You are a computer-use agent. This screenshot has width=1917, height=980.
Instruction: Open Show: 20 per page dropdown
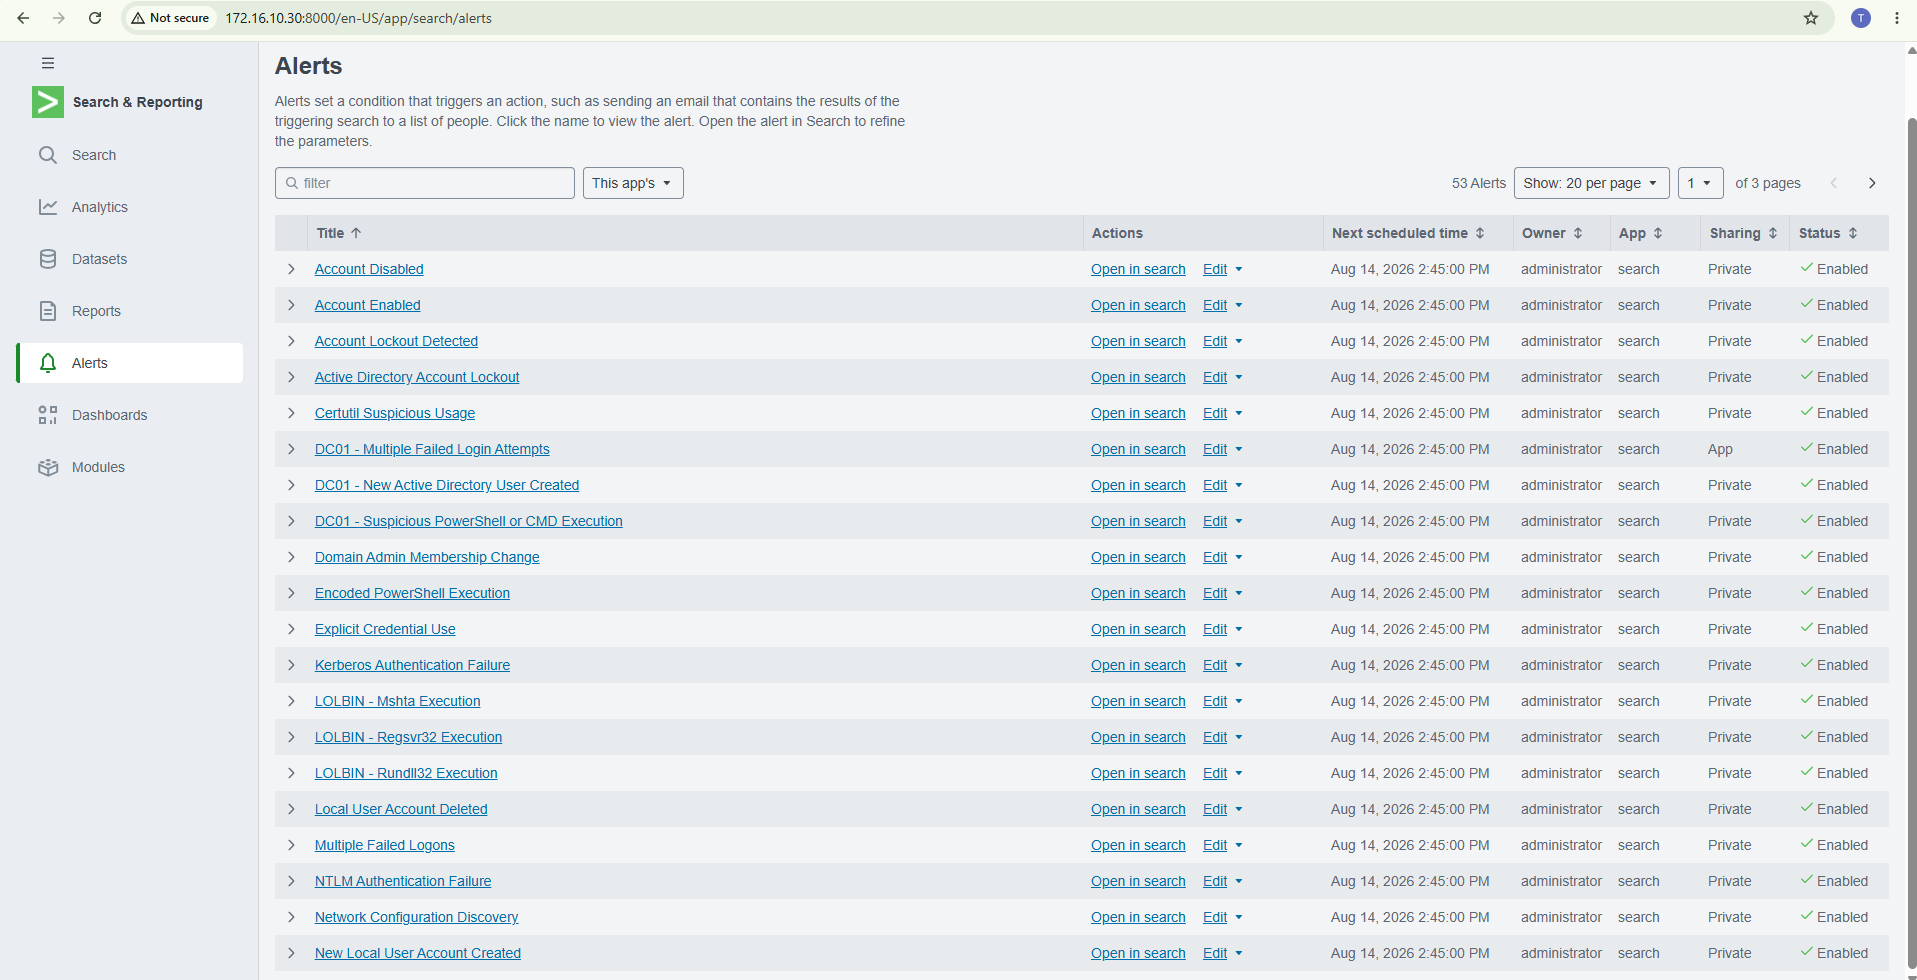click(1591, 183)
